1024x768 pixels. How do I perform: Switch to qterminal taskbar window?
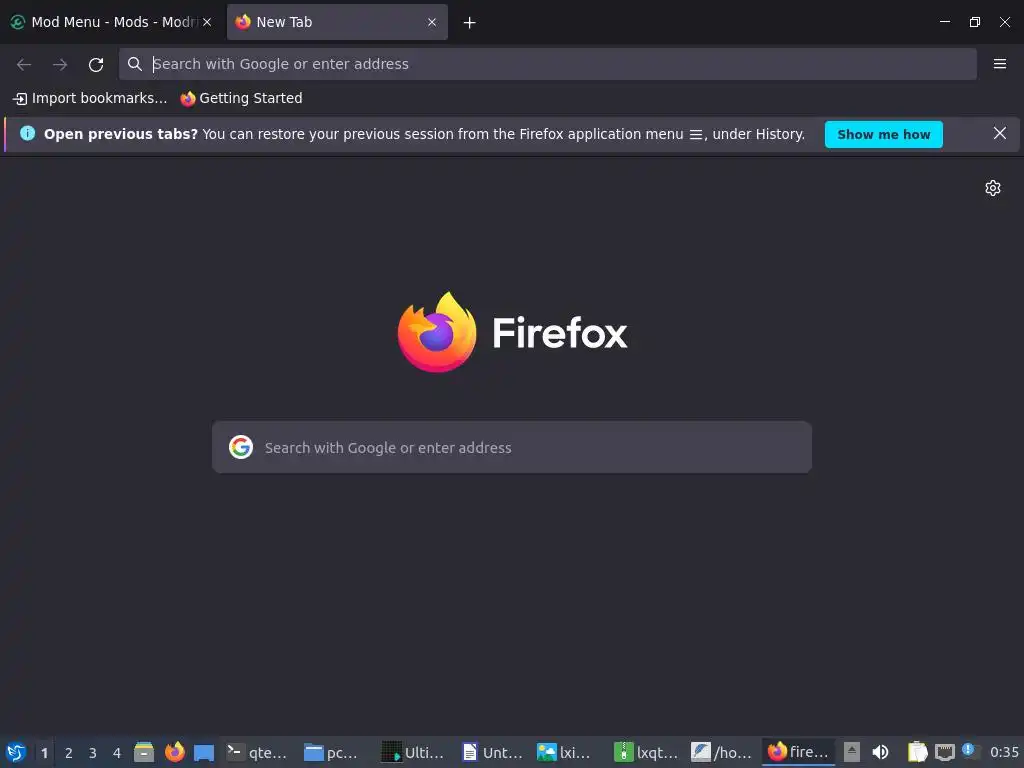click(x=256, y=752)
